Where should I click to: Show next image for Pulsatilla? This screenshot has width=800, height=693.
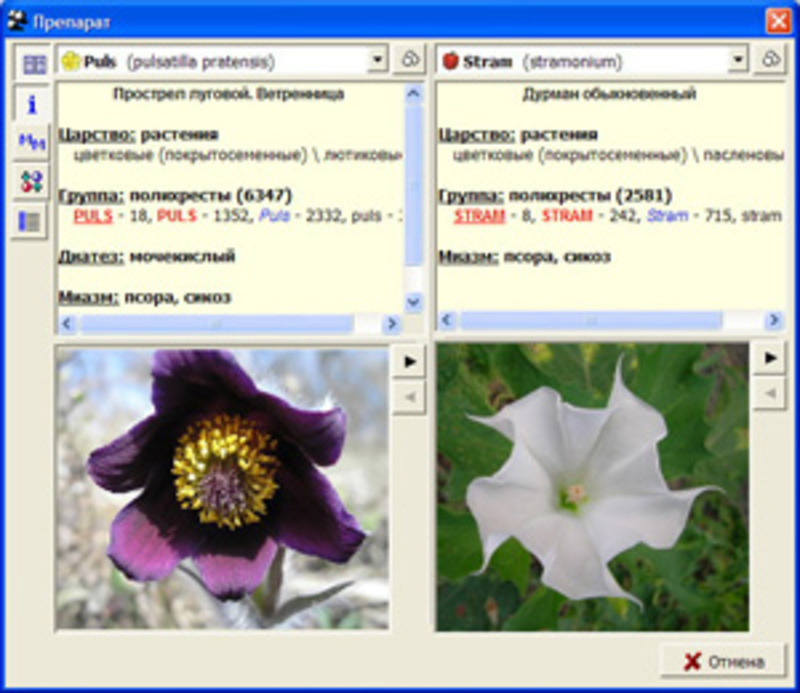click(408, 362)
